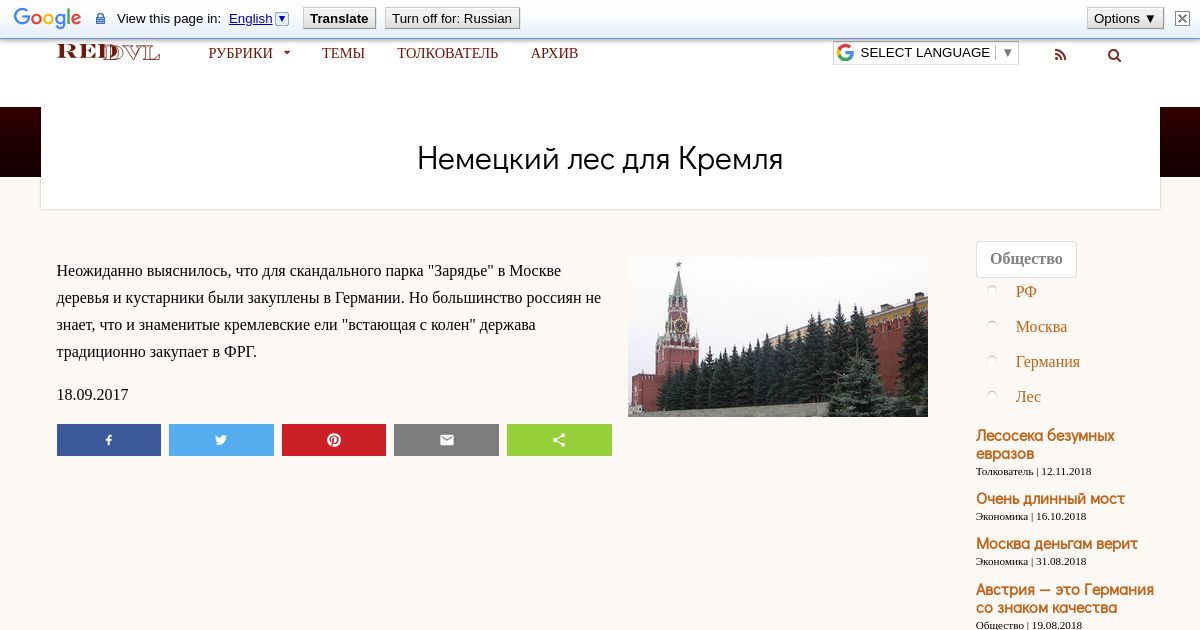Click the Google logo in translate bar
This screenshot has width=1200, height=630.
[x=47, y=18]
